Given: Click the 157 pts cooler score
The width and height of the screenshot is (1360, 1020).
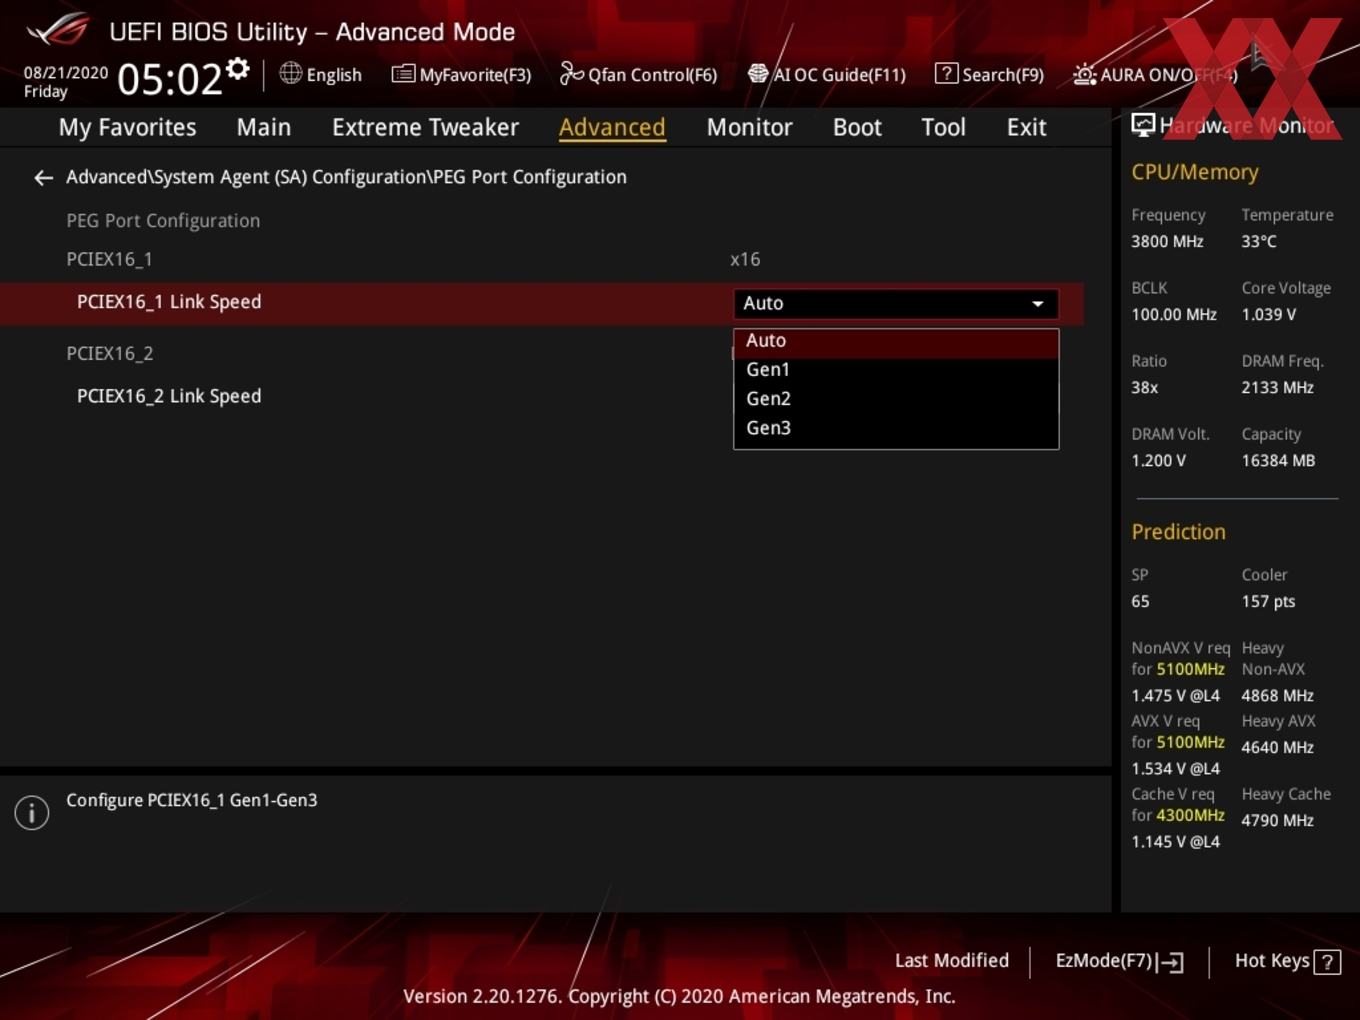Looking at the screenshot, I should [x=1268, y=602].
